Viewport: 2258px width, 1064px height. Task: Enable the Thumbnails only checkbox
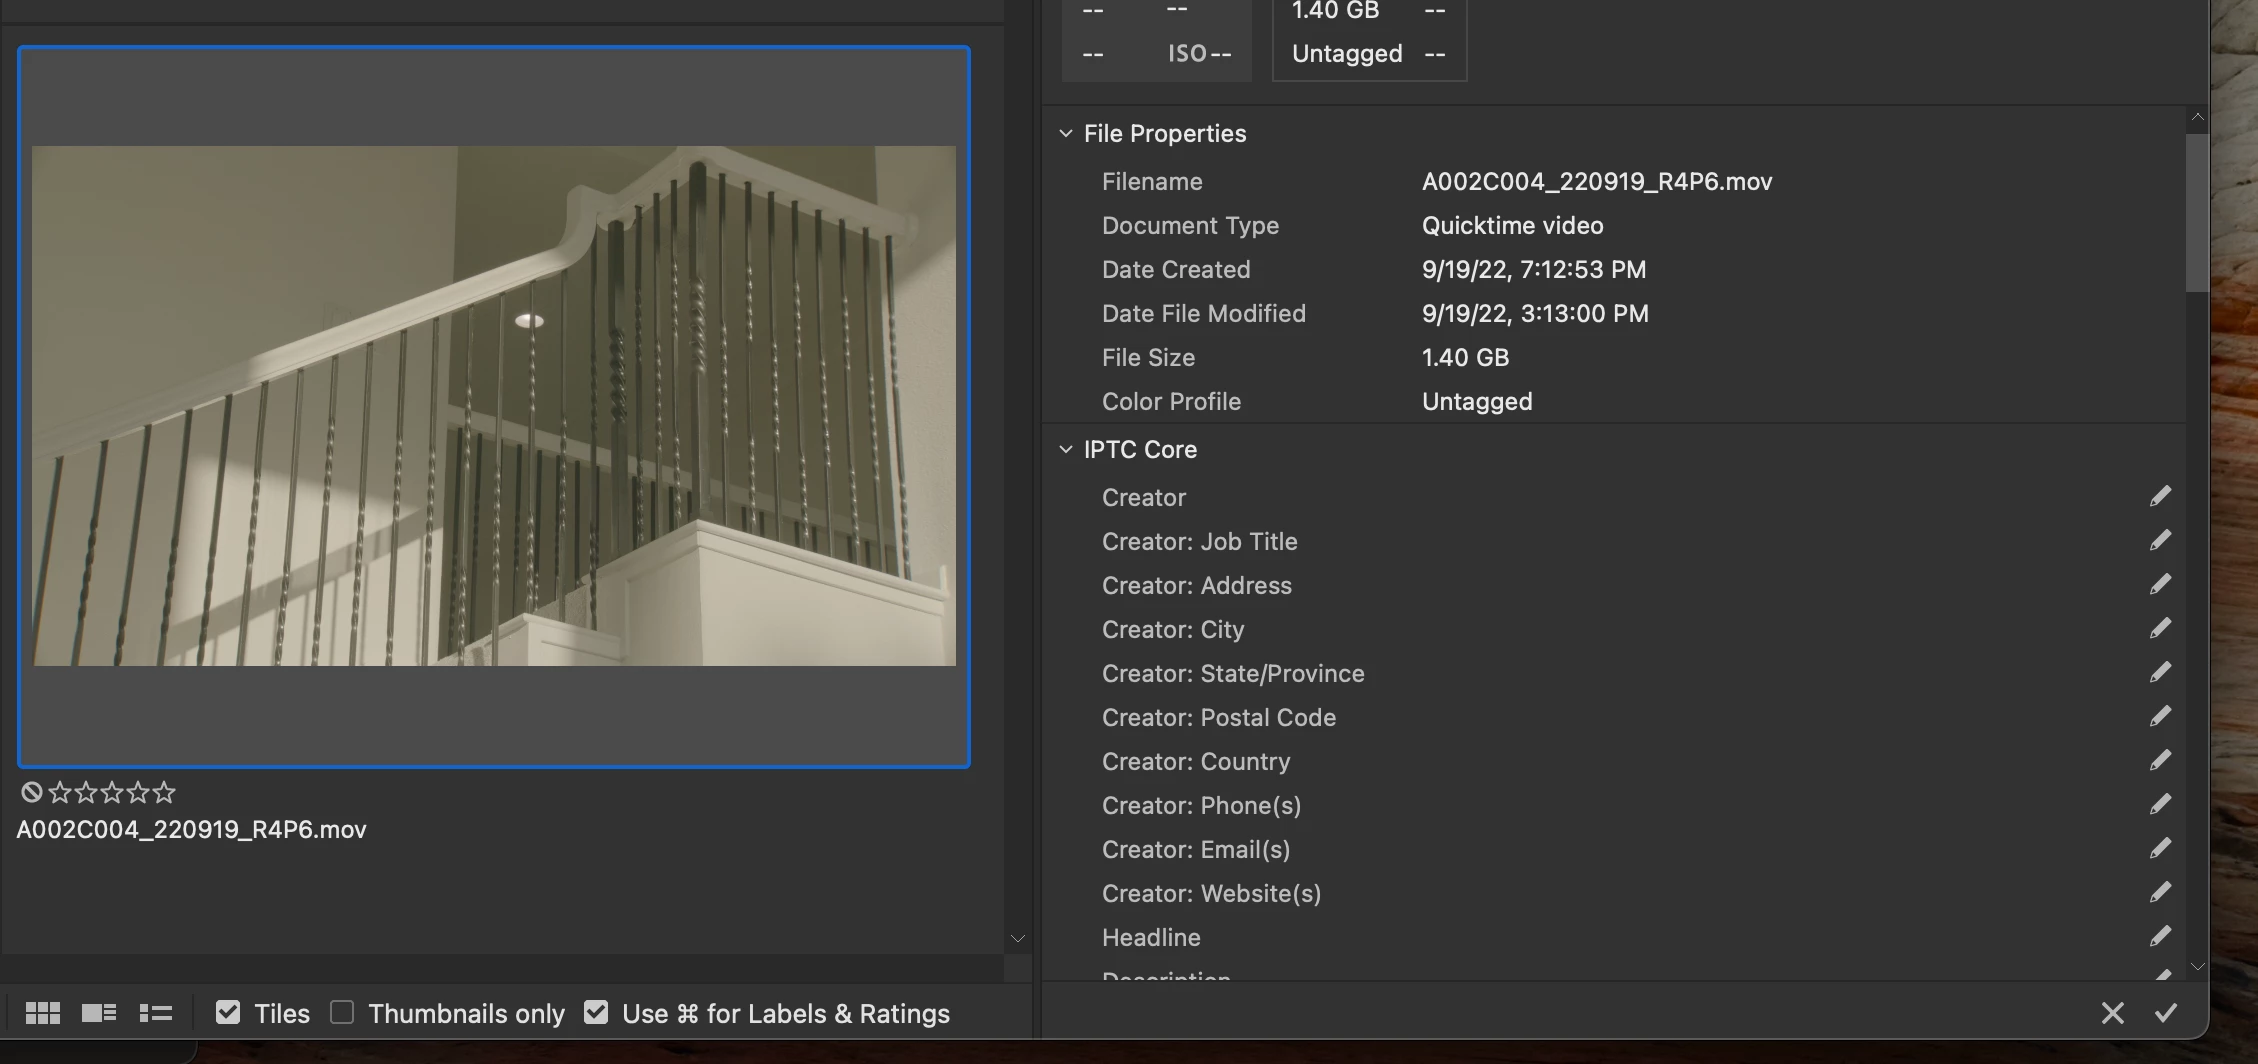(342, 1013)
